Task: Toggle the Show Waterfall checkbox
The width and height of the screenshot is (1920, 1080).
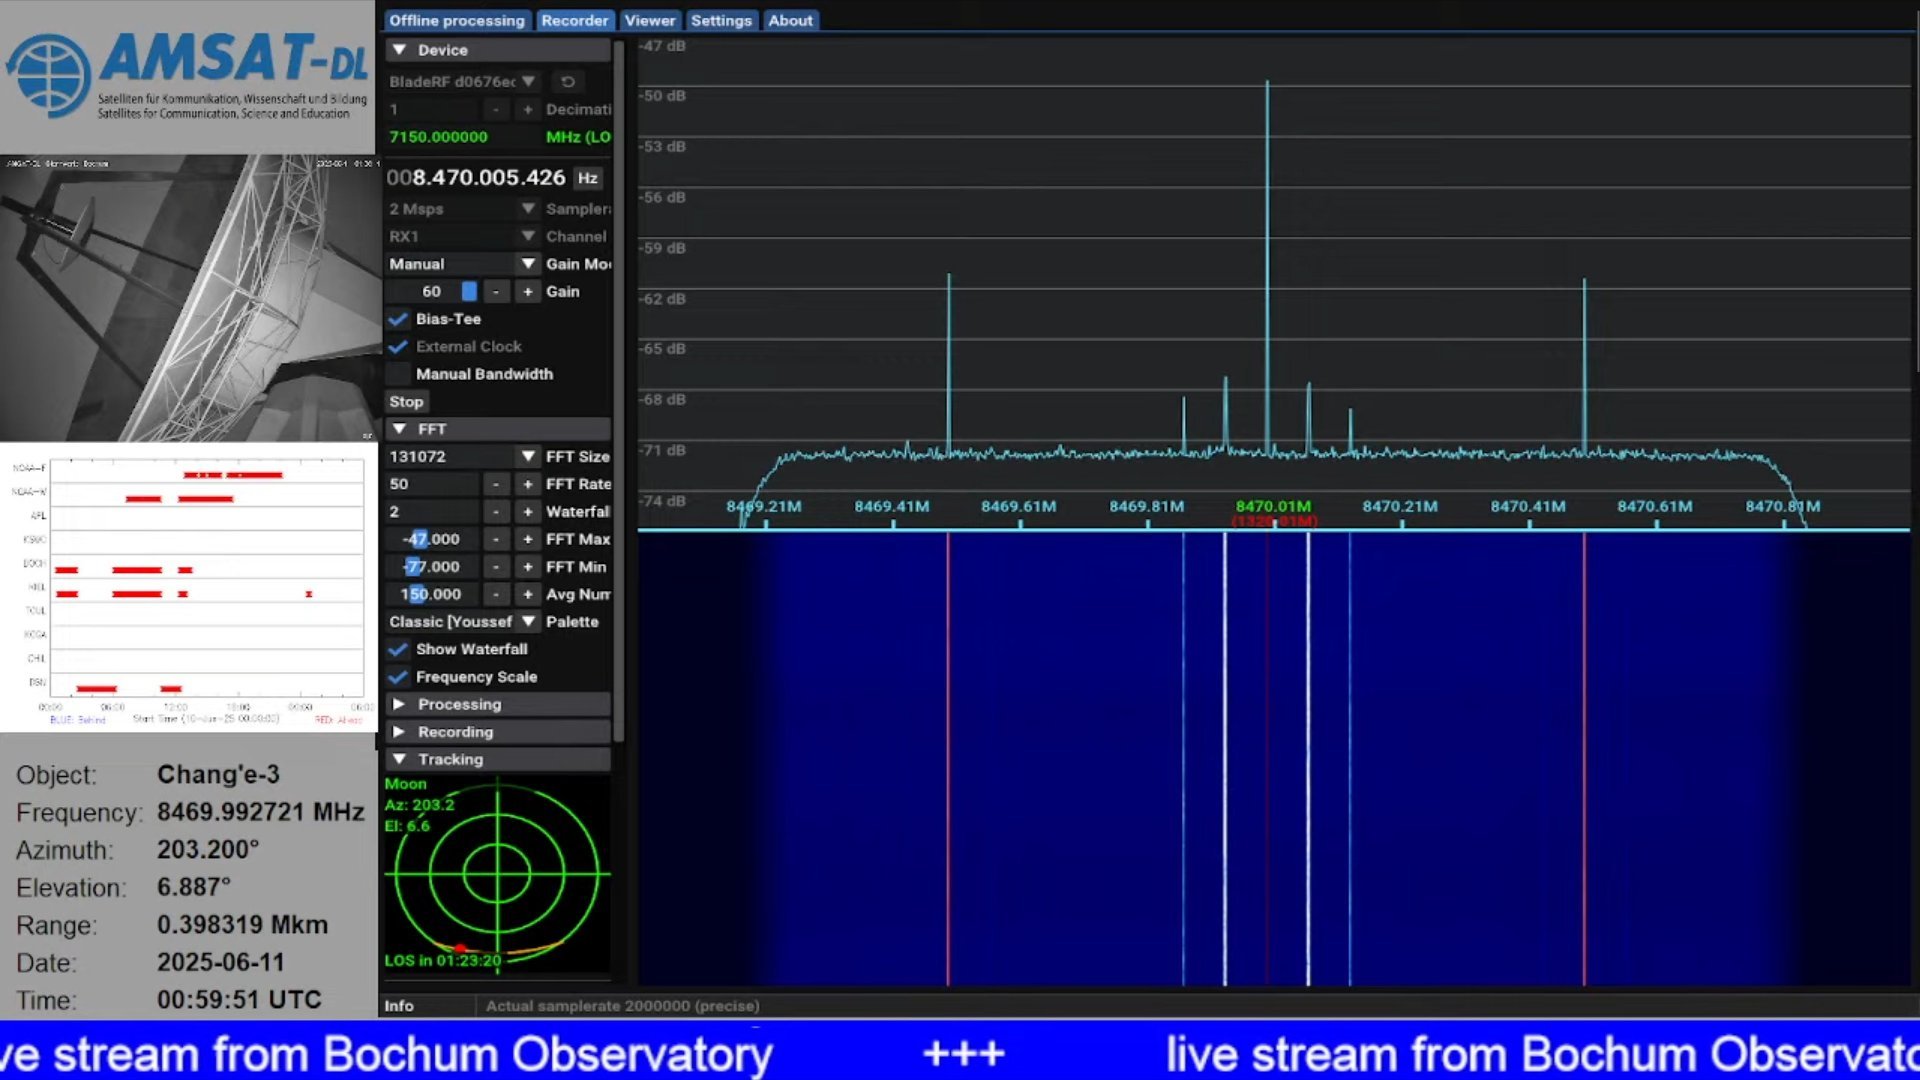Action: 399,649
